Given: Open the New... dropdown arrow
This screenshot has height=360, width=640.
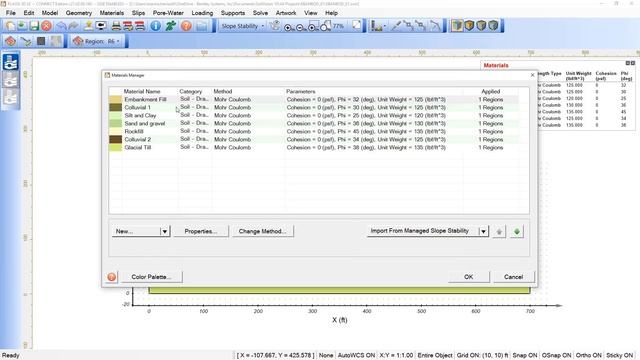Looking at the screenshot, I should 164,231.
